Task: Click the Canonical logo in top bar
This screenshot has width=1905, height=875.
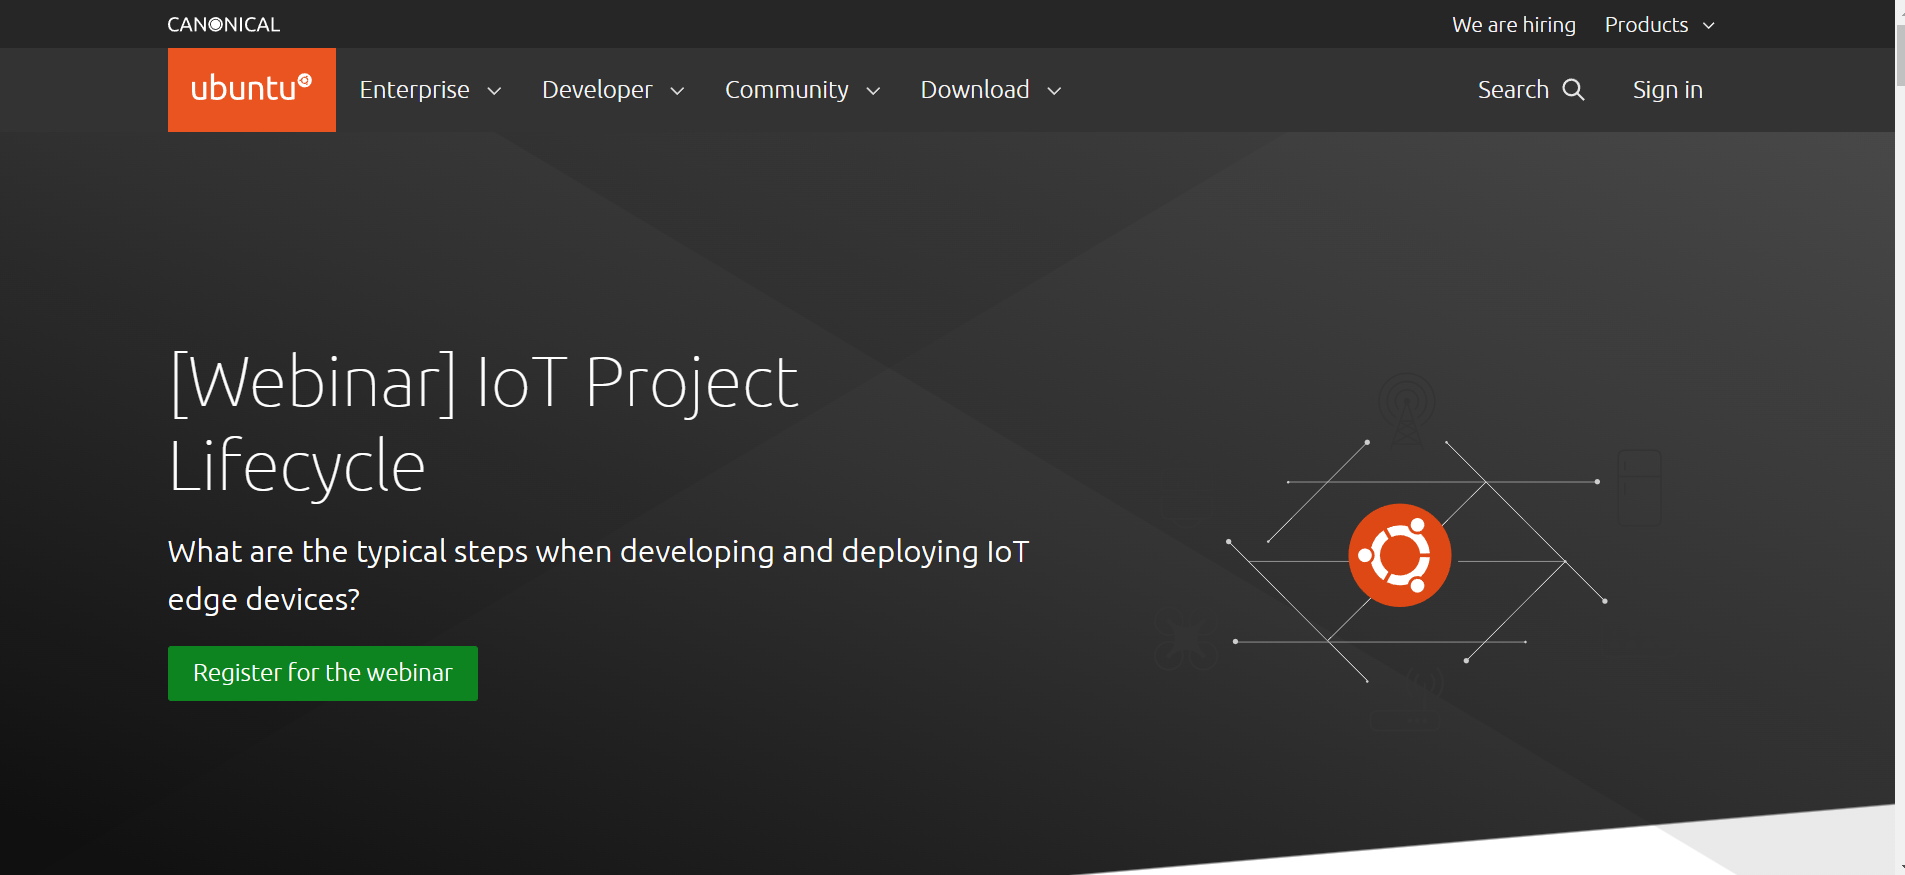Action: (x=223, y=25)
